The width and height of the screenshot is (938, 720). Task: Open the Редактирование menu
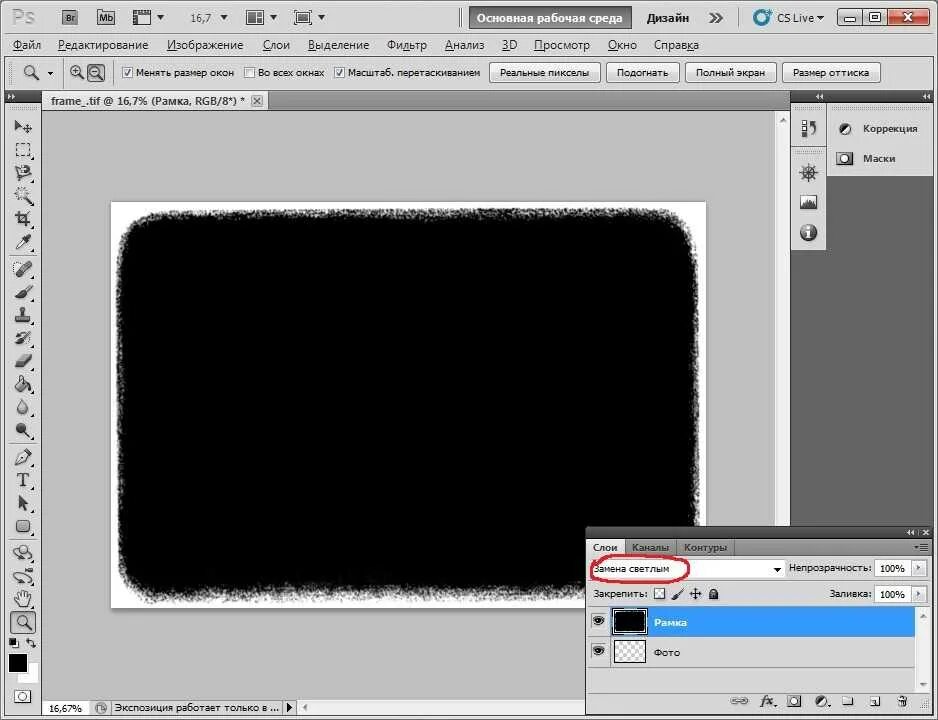click(x=103, y=45)
